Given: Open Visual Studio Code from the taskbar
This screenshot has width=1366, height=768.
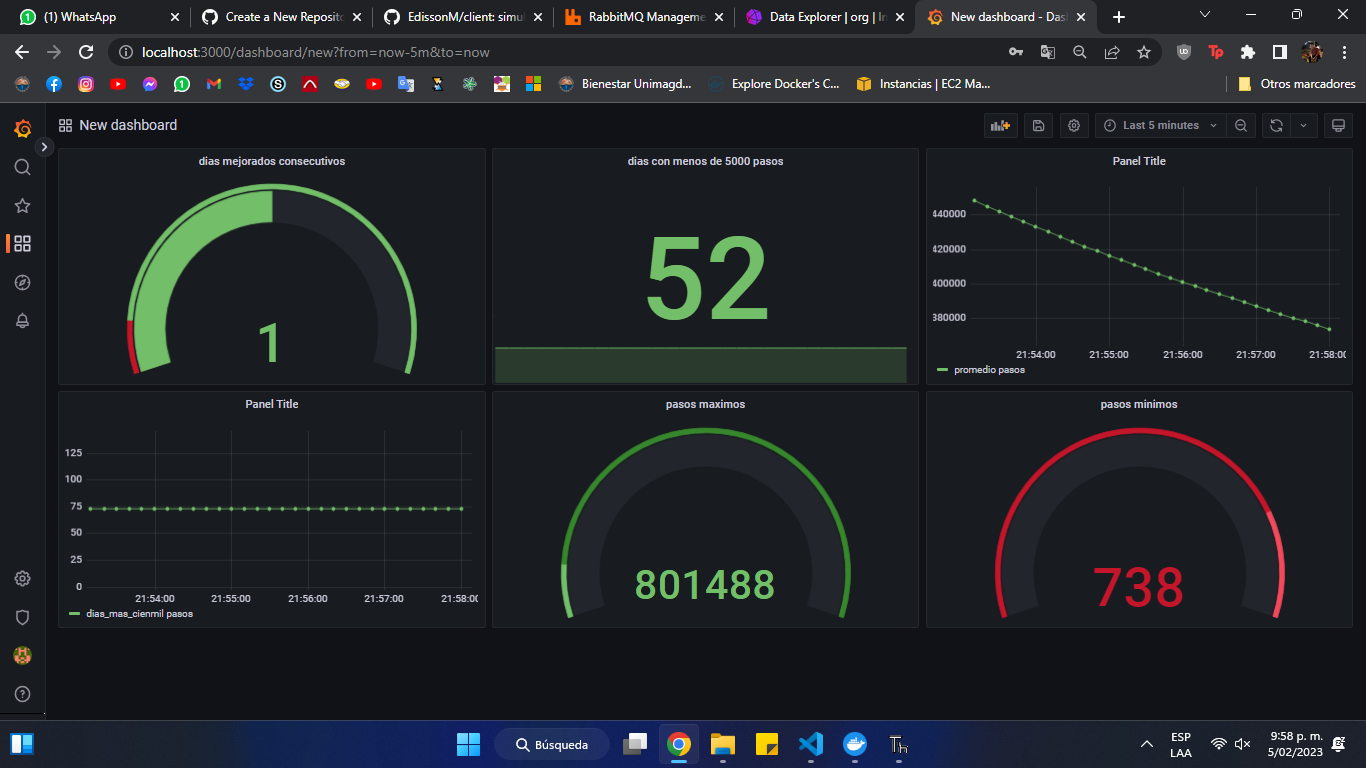Looking at the screenshot, I should [x=810, y=744].
